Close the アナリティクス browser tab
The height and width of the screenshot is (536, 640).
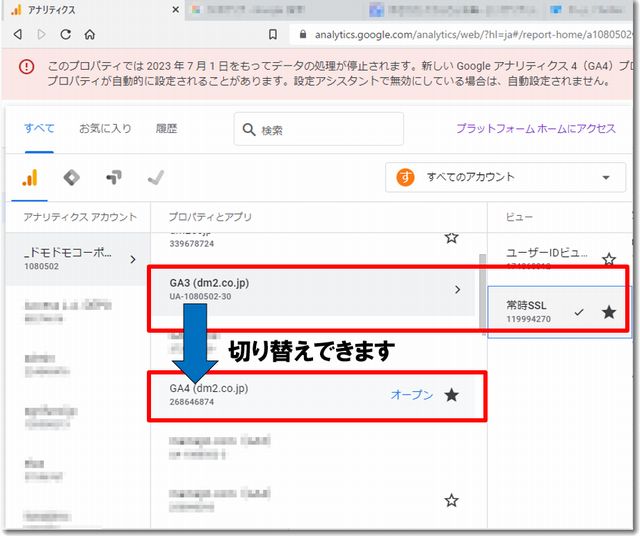pyautogui.click(x=176, y=9)
